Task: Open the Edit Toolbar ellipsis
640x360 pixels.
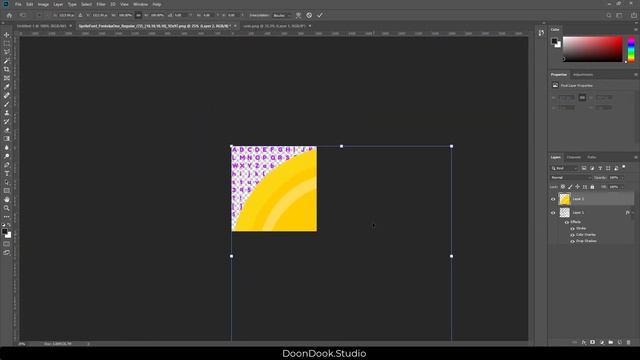Action: coord(7,217)
